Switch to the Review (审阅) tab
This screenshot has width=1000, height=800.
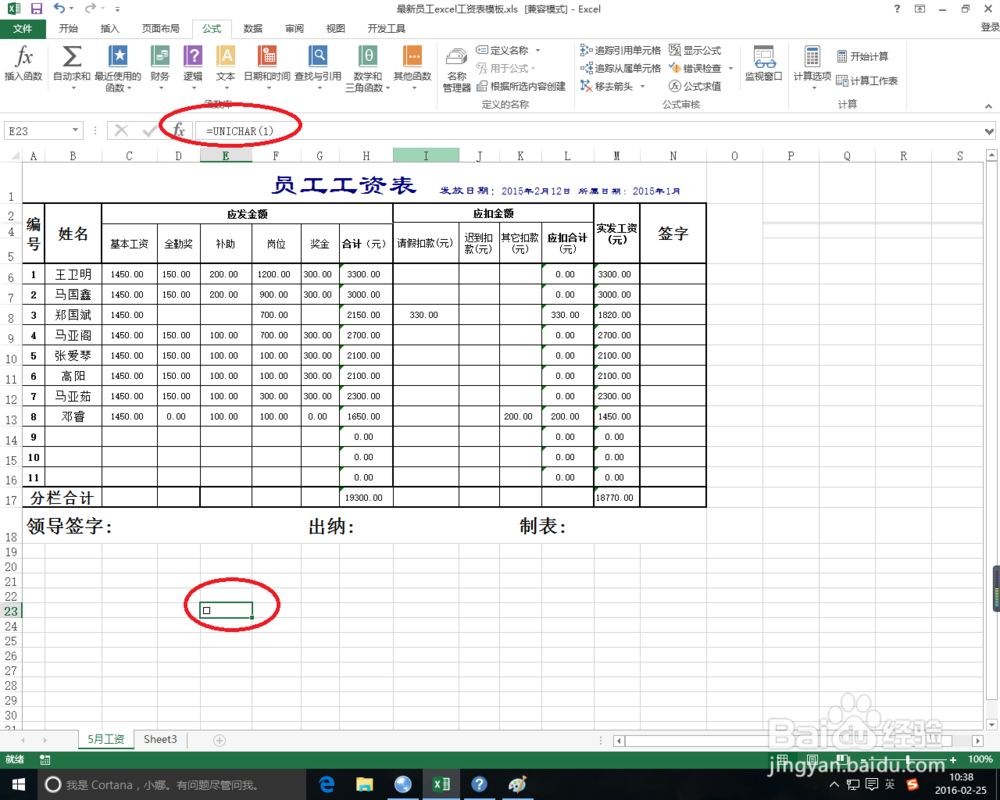coord(294,29)
